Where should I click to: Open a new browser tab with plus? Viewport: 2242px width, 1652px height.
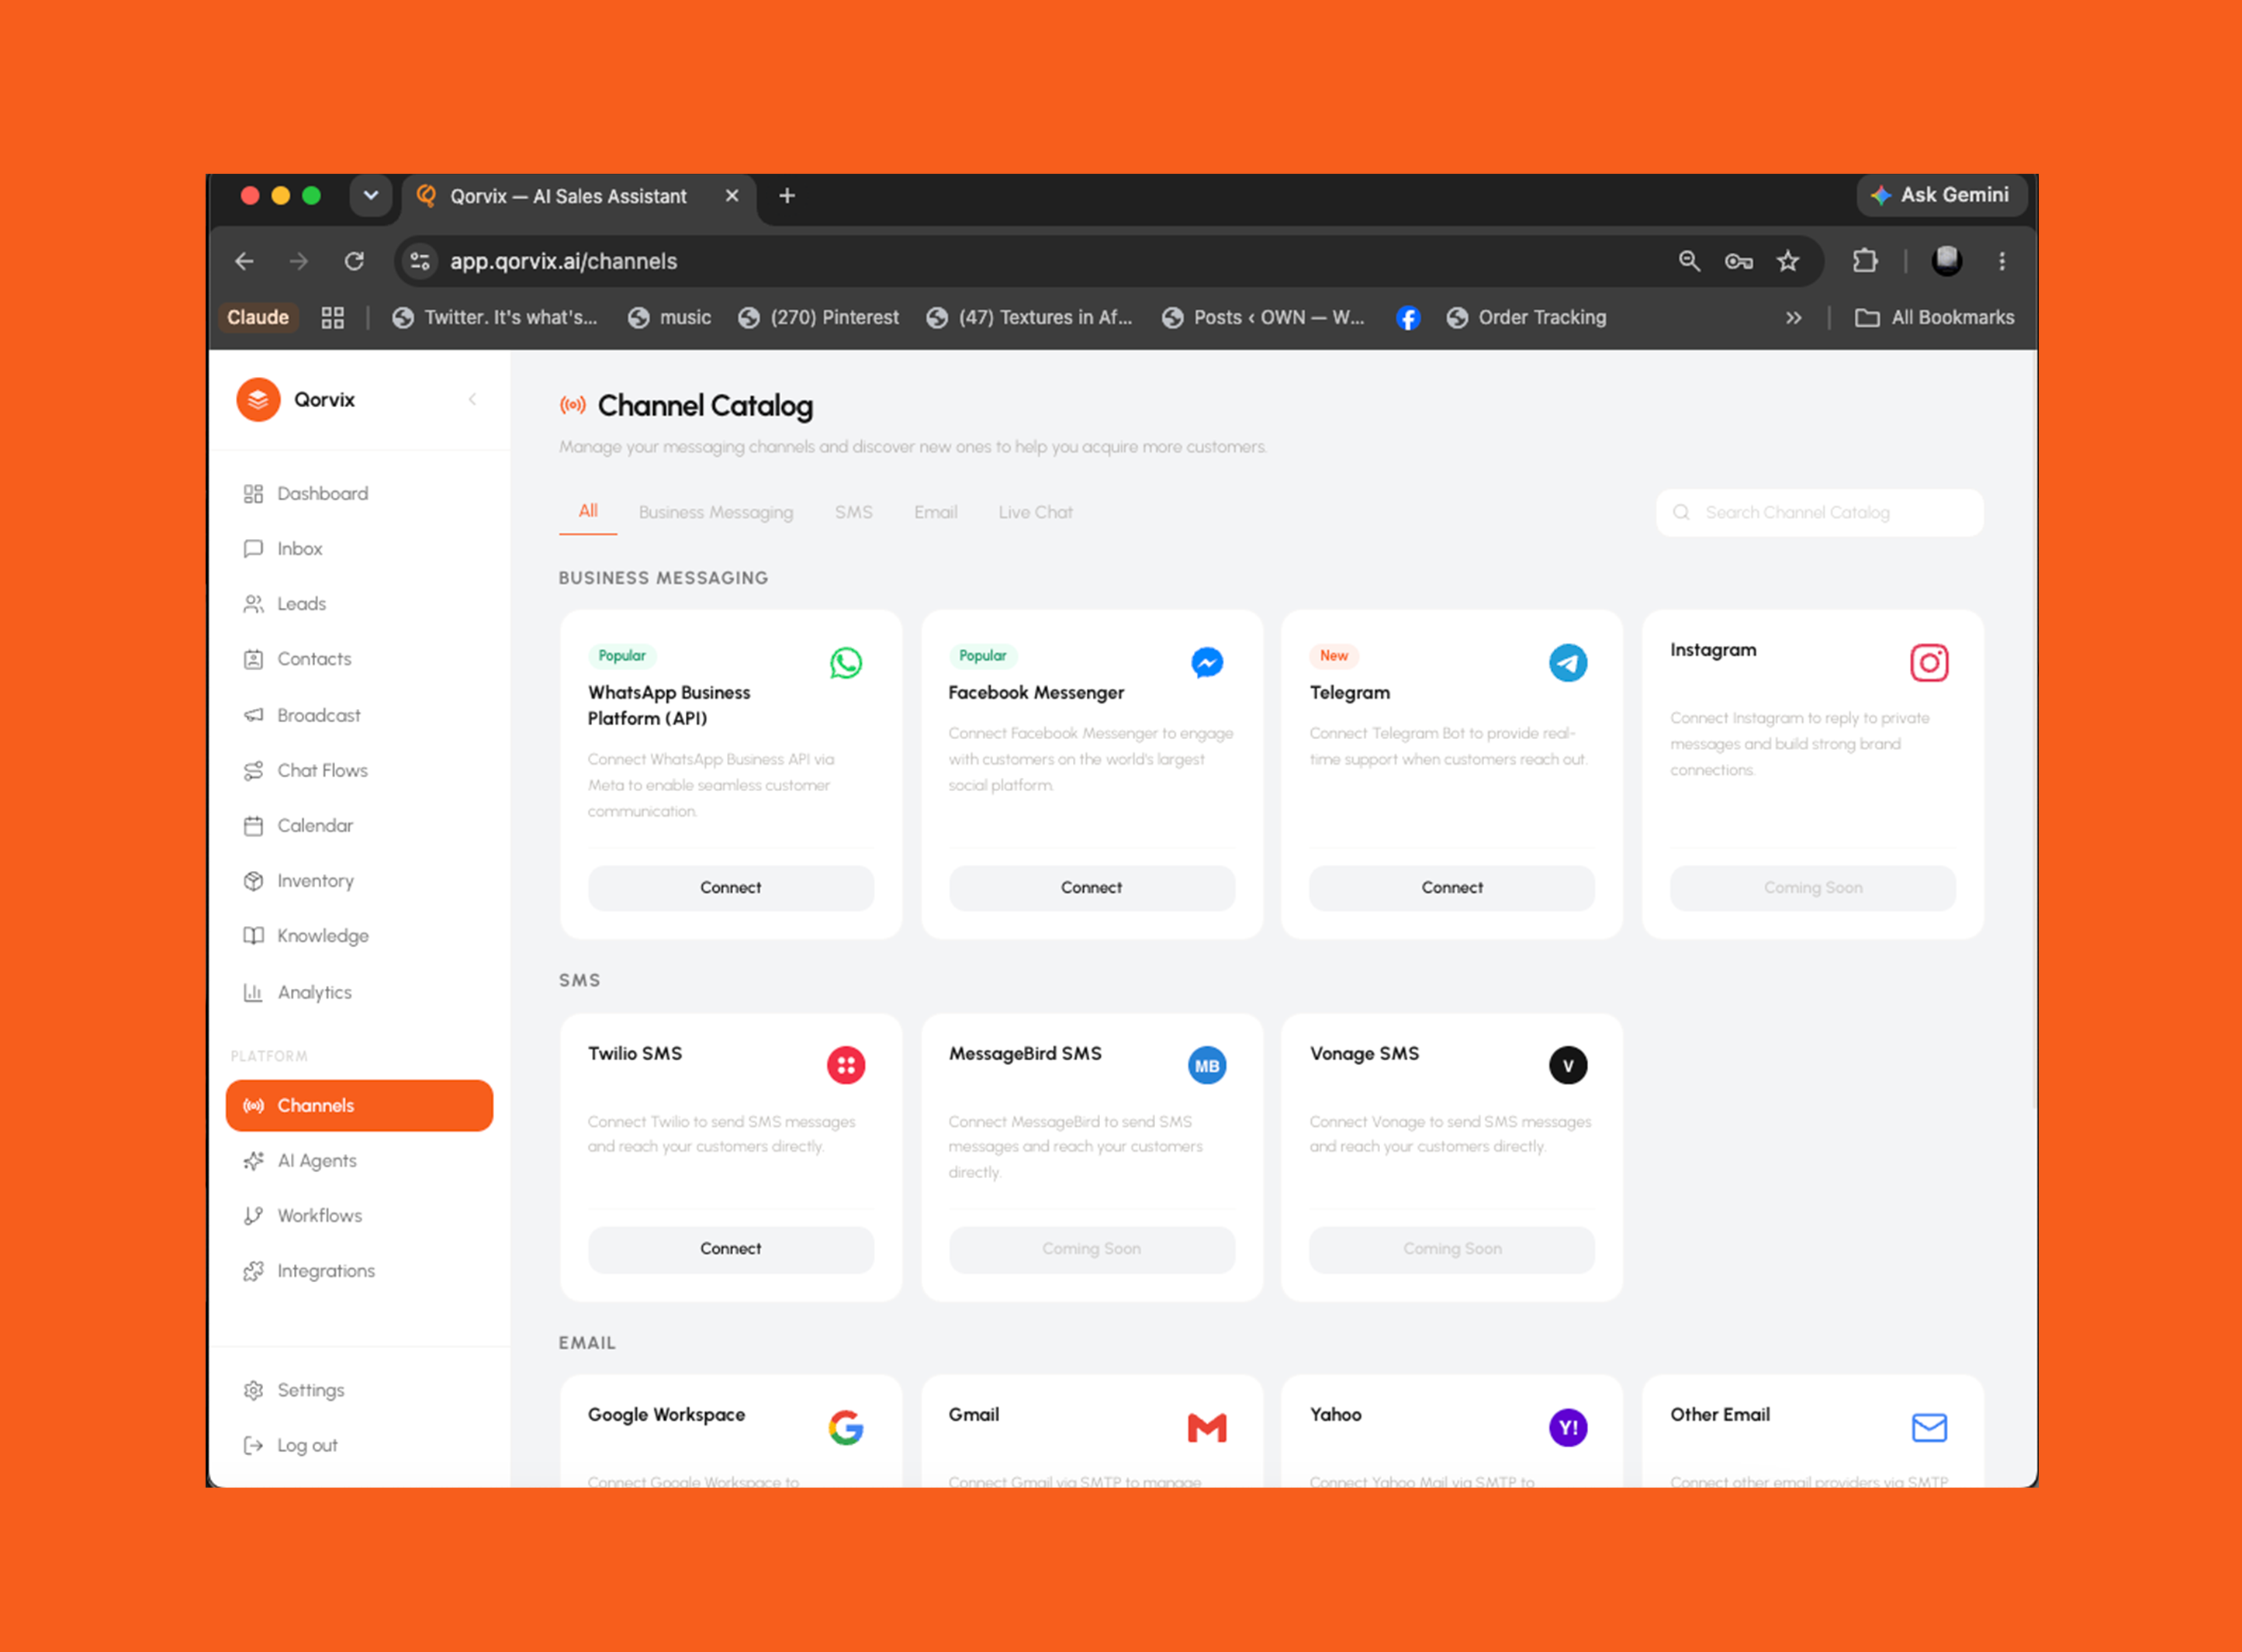coord(787,196)
